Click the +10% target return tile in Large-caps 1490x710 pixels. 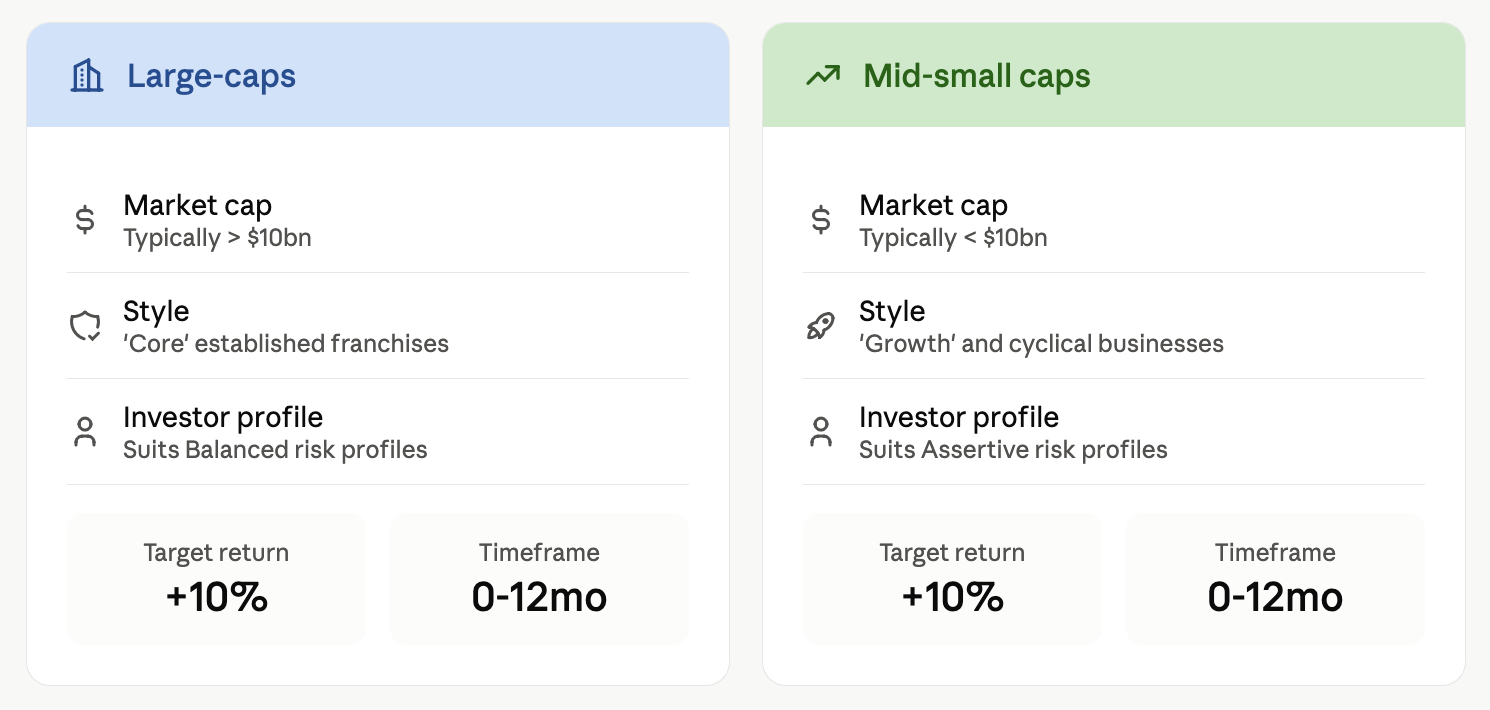[216, 579]
